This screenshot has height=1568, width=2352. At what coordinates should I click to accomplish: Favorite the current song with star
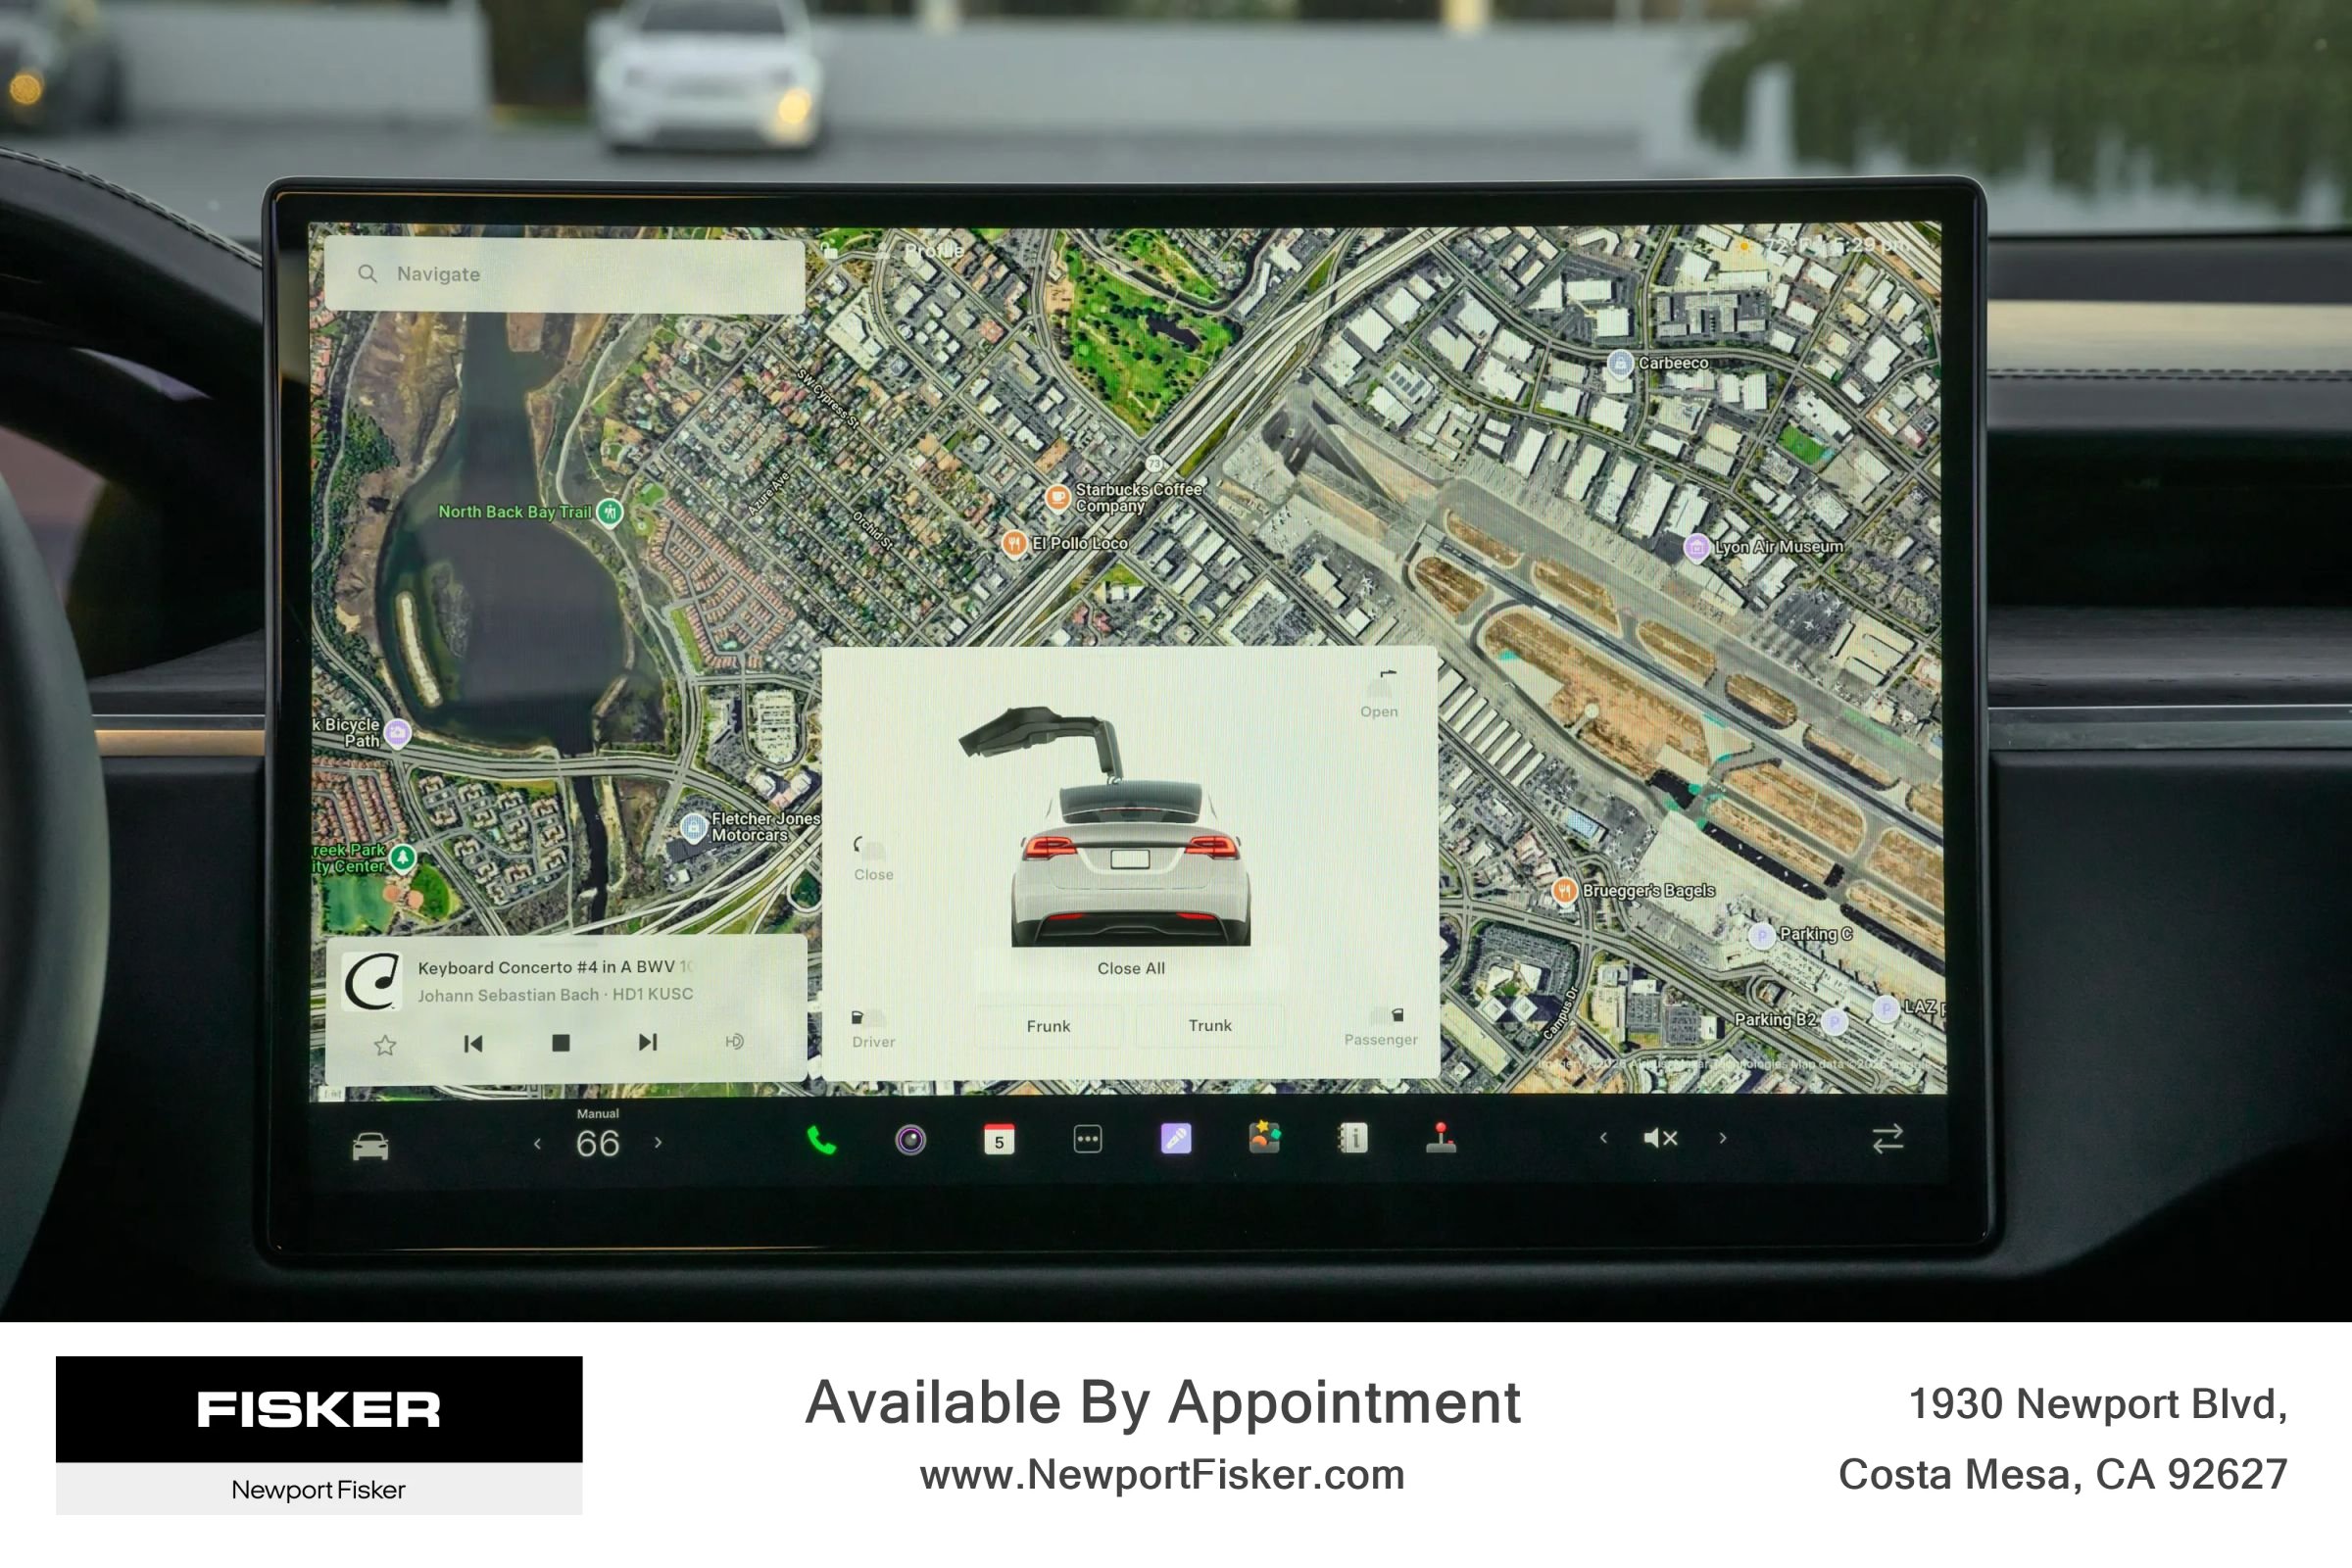385,1046
